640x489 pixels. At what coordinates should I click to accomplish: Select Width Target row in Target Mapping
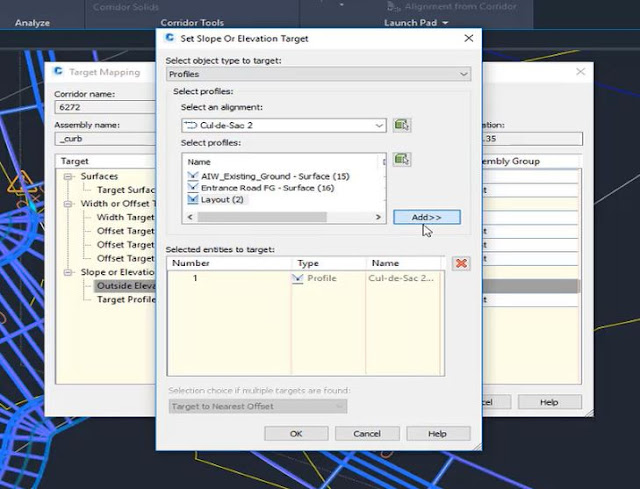coord(126,218)
